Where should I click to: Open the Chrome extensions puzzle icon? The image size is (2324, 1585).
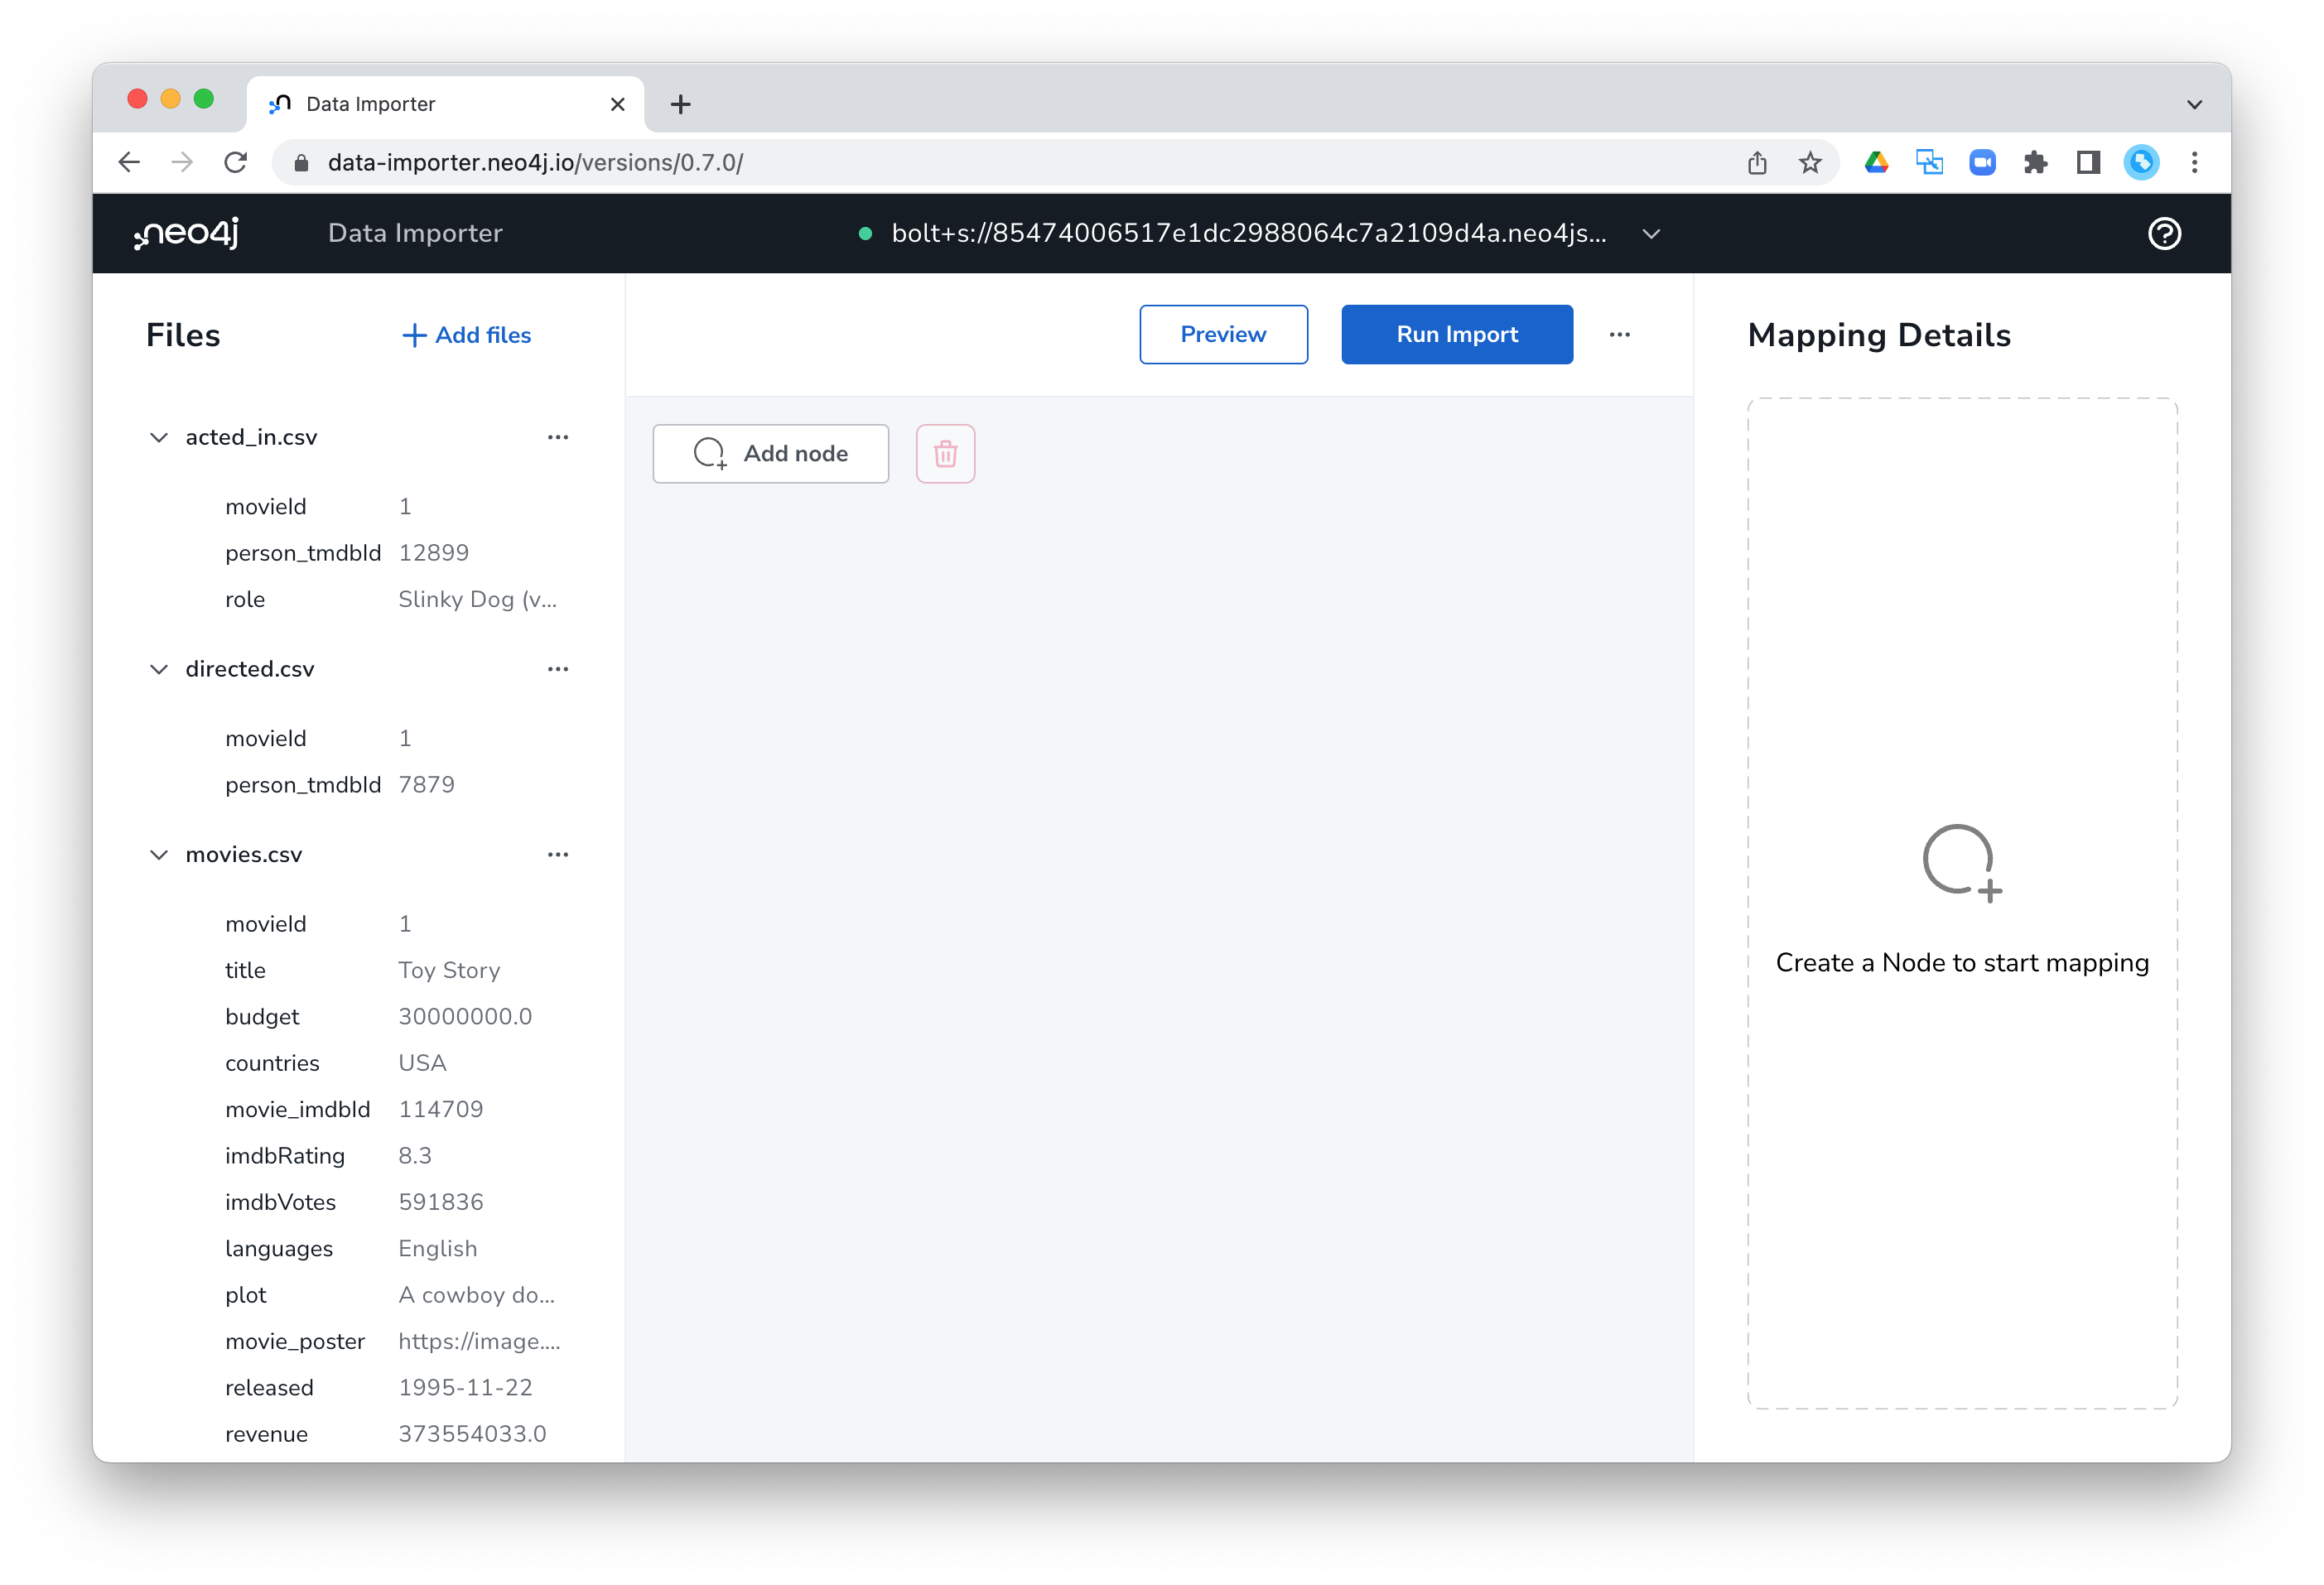[x=2035, y=162]
